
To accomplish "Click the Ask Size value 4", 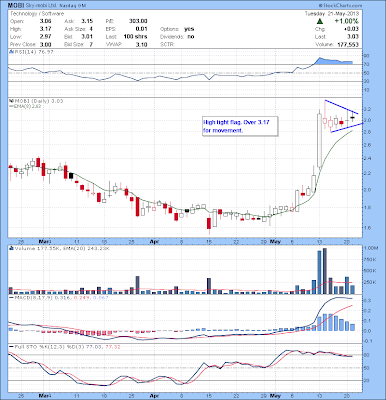I will click(x=91, y=29).
